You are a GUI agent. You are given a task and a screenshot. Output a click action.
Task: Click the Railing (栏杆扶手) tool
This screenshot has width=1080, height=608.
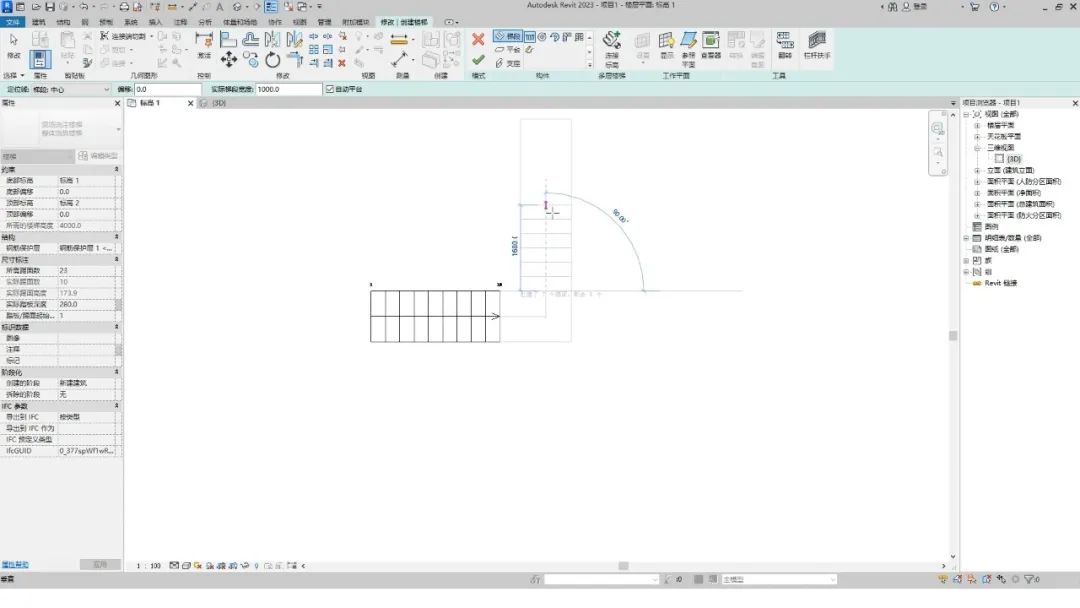pos(818,44)
